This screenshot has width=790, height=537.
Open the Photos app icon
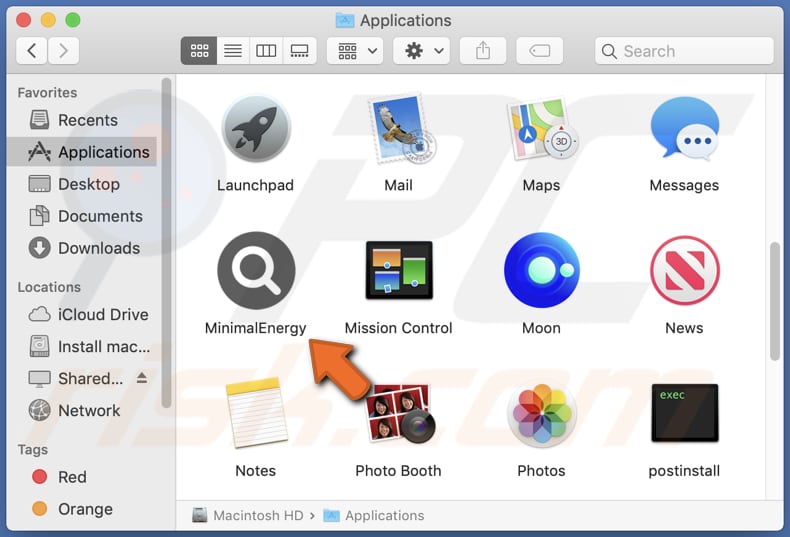(x=542, y=414)
